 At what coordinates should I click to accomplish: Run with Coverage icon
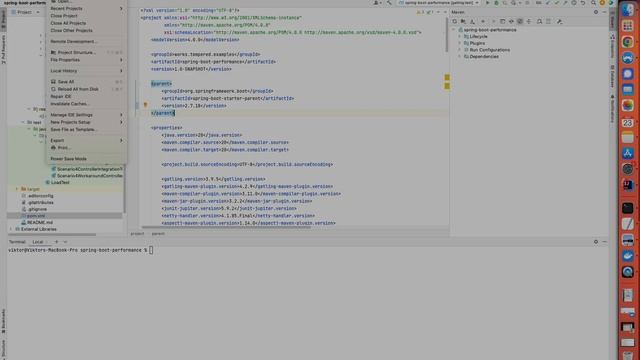point(505,3)
